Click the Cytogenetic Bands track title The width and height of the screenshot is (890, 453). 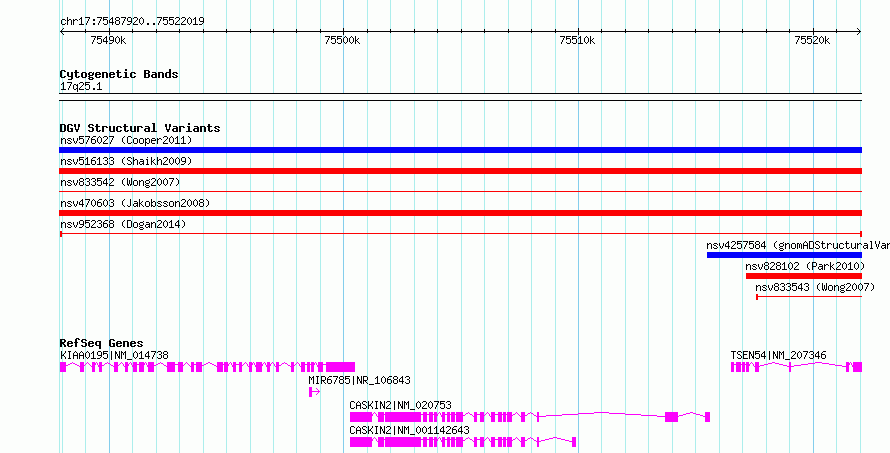(119, 74)
